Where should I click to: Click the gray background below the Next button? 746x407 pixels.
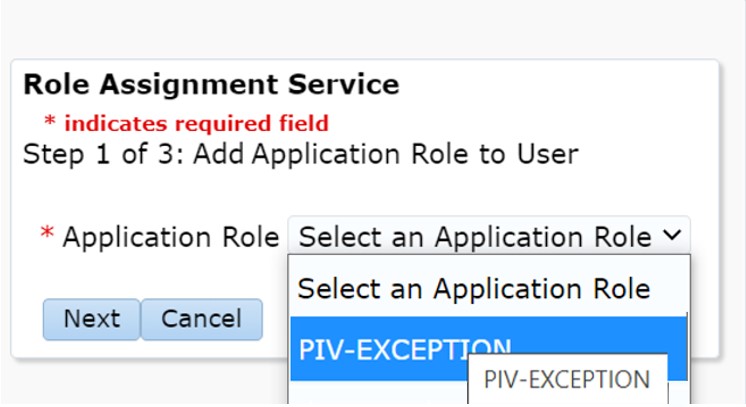pyautogui.click(x=91, y=385)
